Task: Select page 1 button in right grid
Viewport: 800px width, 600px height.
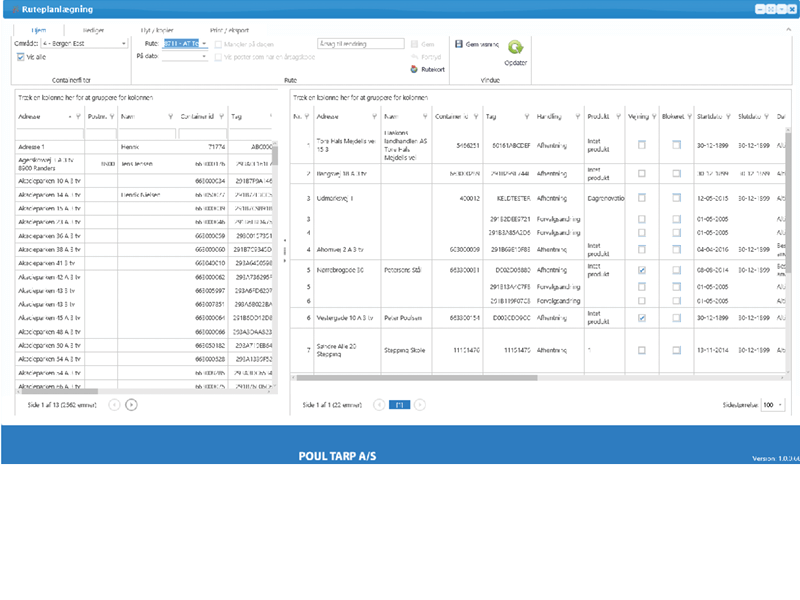Action: click(399, 405)
